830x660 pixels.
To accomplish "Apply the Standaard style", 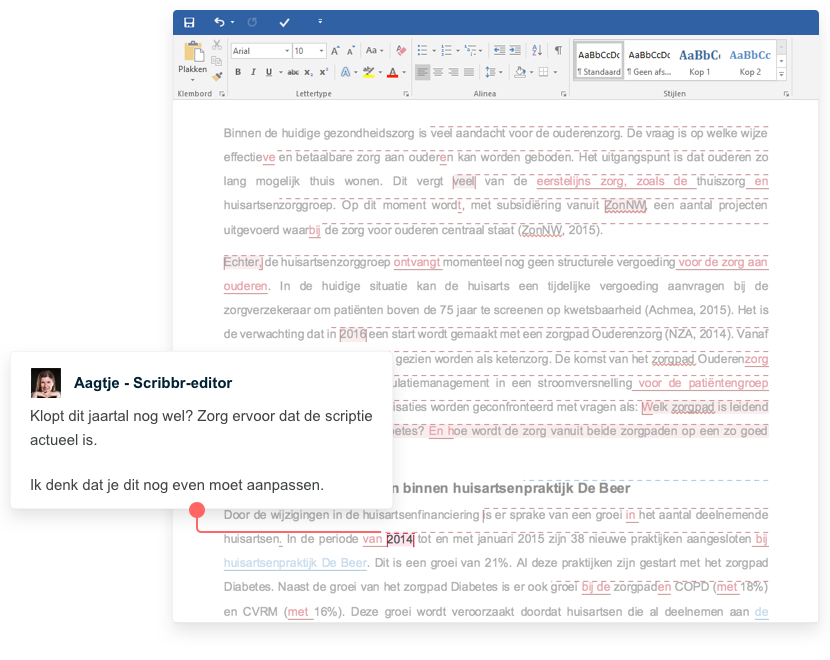I will [599, 61].
